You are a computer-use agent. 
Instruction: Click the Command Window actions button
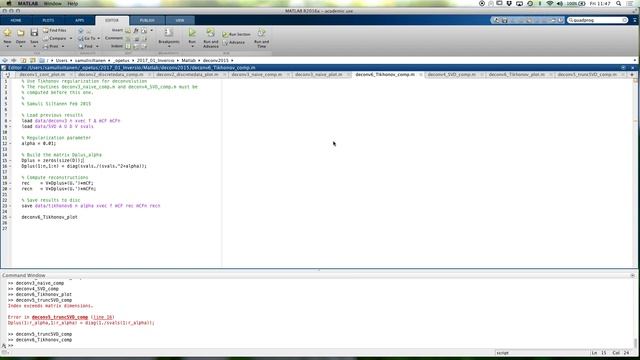pos(632,276)
